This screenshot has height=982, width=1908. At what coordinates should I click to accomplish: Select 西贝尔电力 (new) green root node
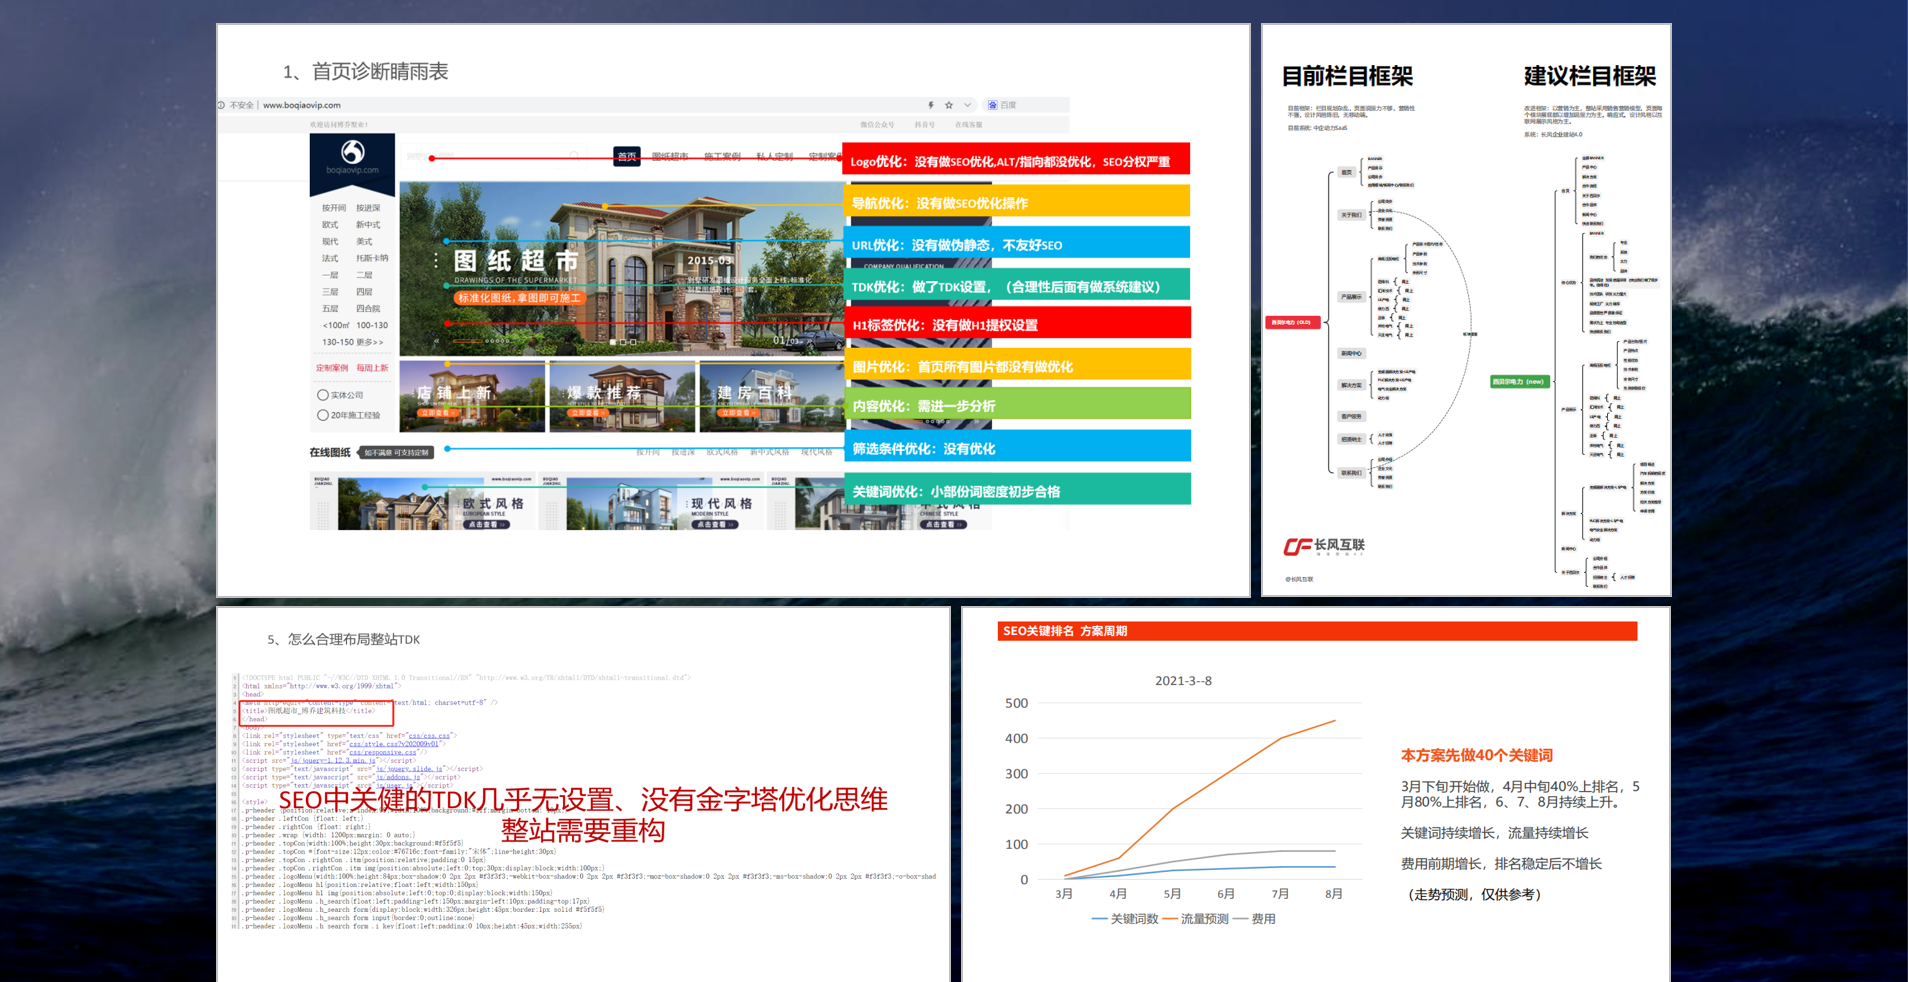(x=1520, y=381)
